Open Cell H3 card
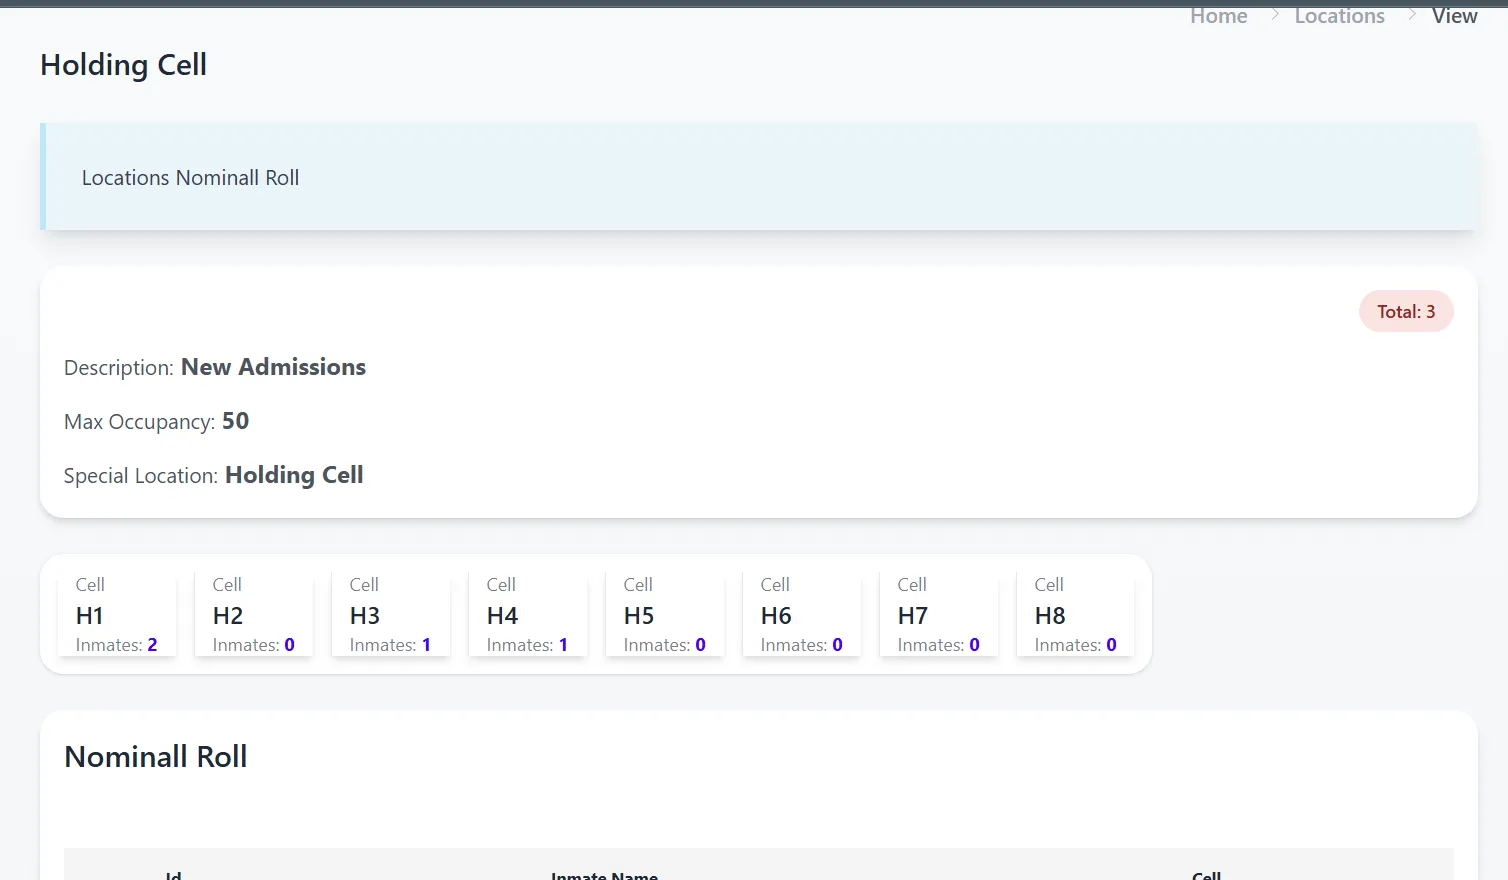 [390, 613]
